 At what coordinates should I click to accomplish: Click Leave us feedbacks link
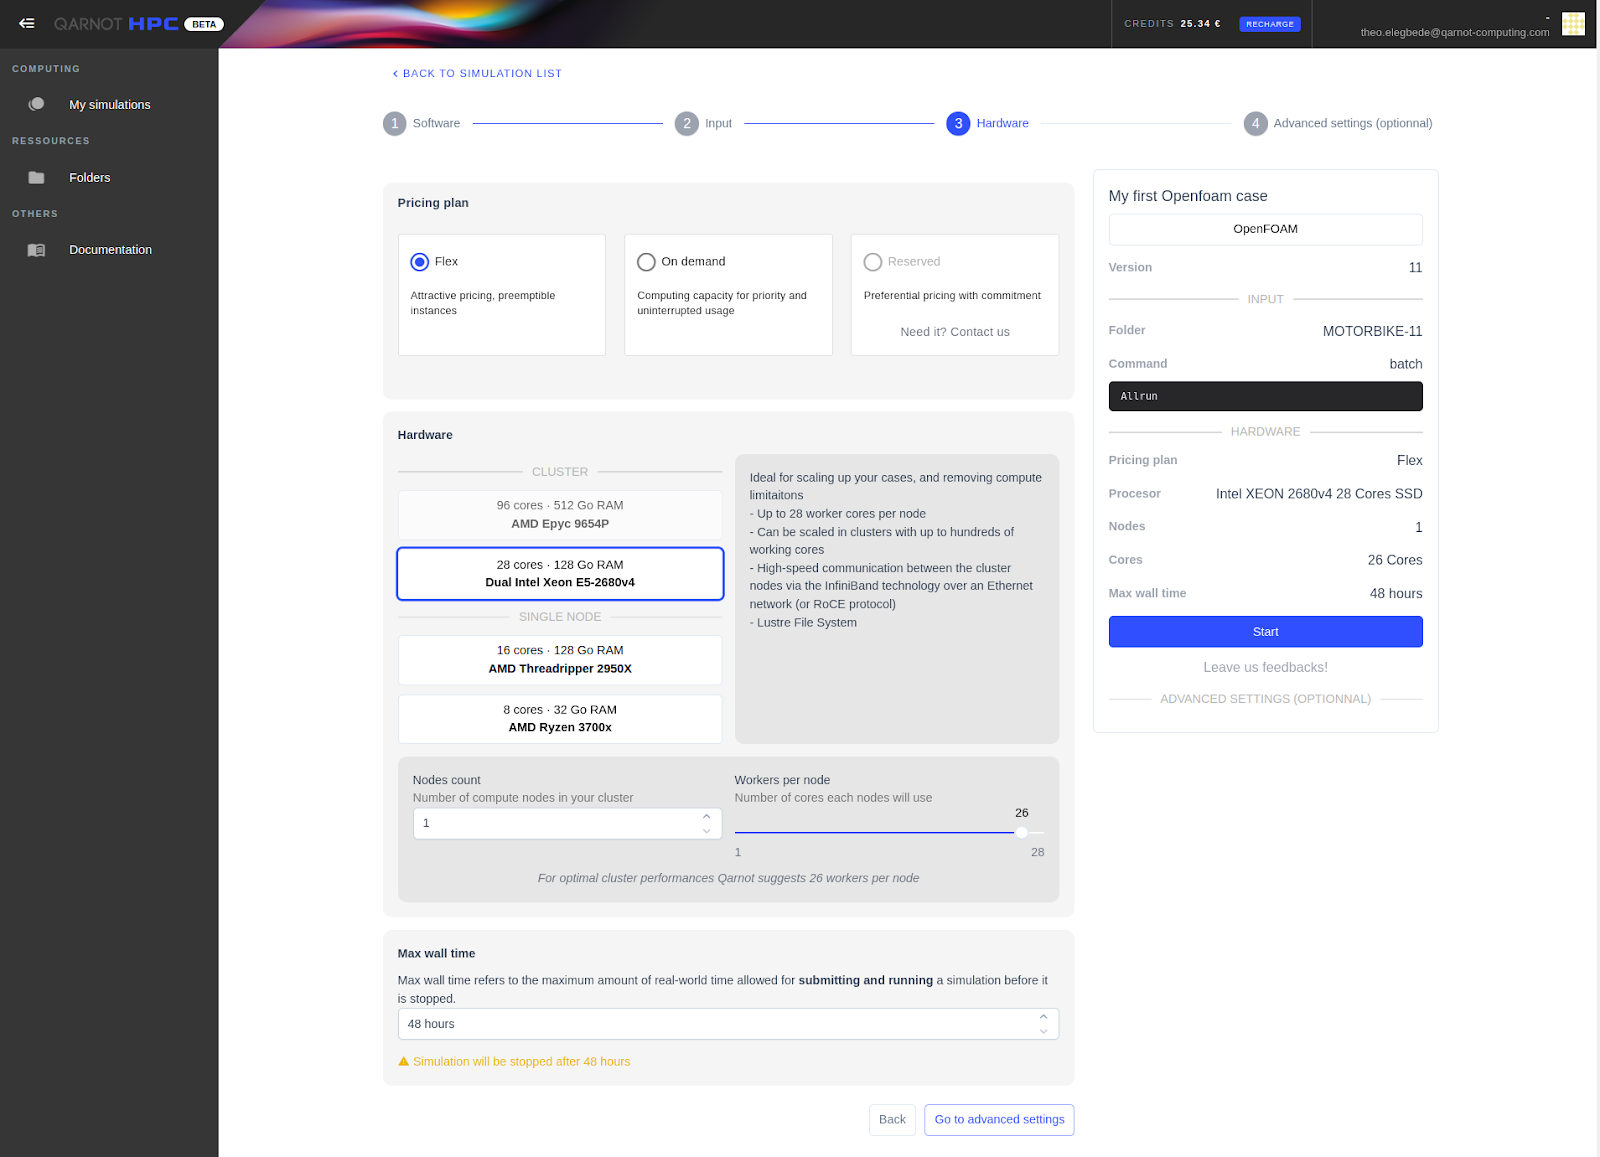click(1265, 667)
